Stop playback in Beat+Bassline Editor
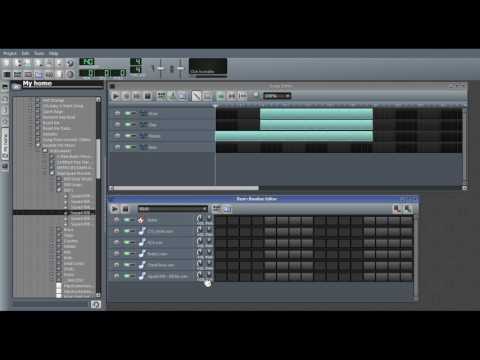The height and width of the screenshot is (360, 480). (125, 209)
